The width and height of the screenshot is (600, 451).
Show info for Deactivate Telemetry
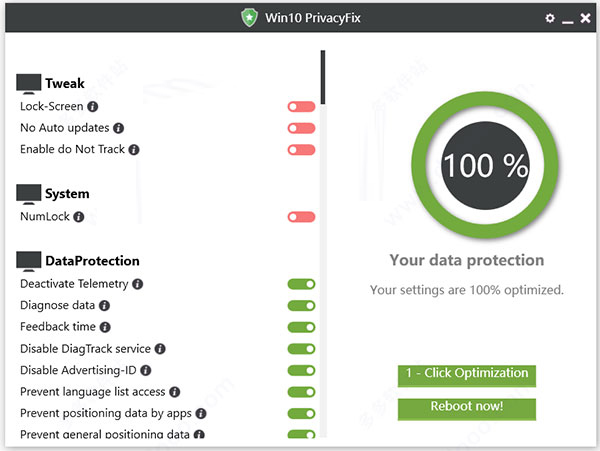point(138,284)
